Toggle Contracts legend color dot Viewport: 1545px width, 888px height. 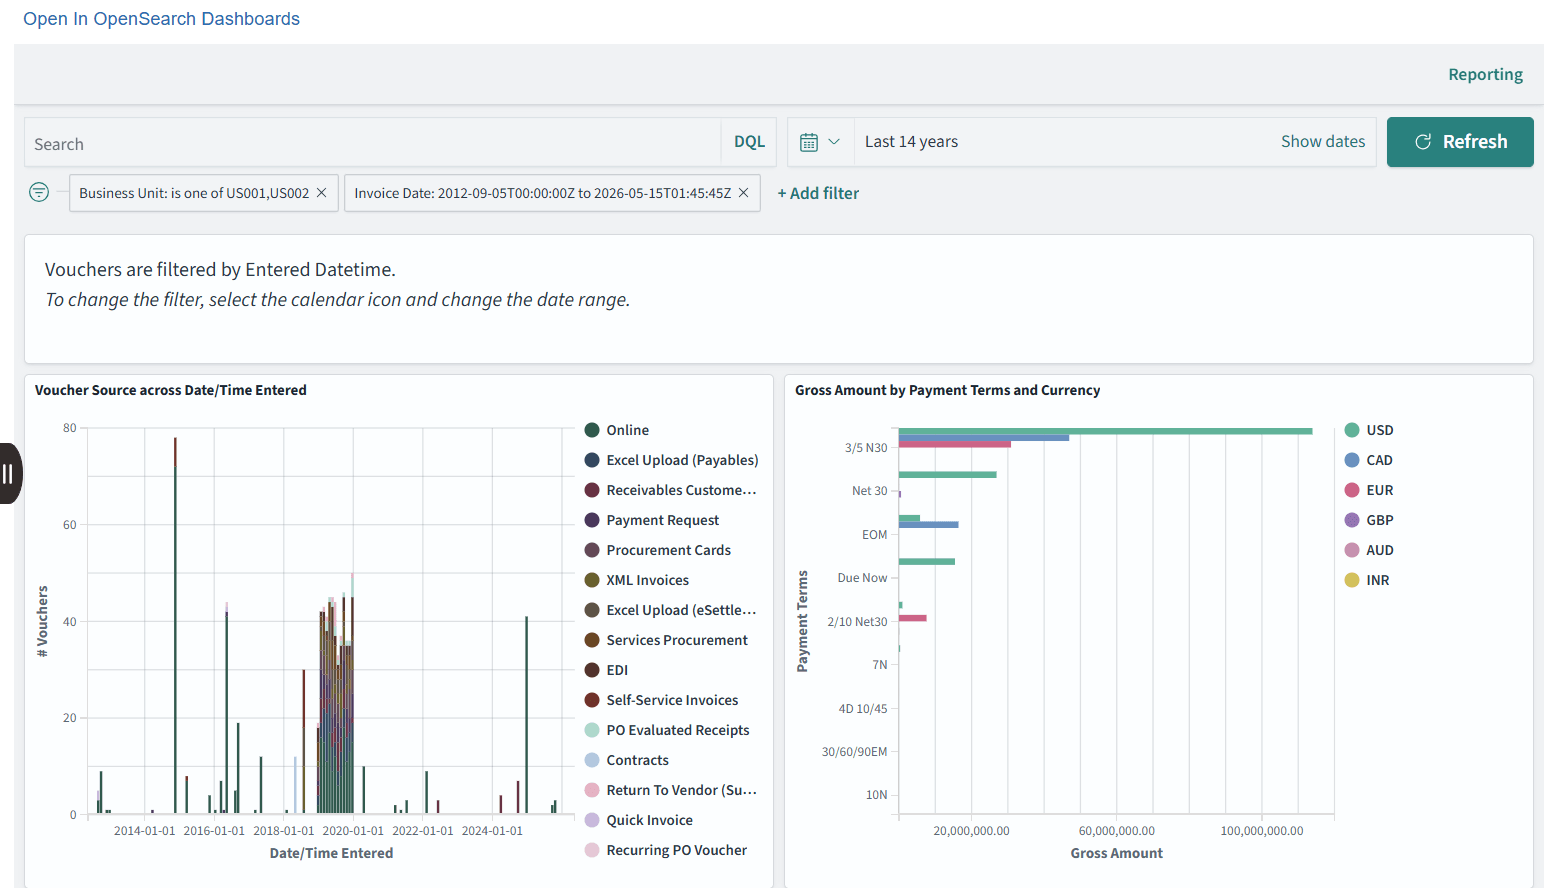[x=592, y=760]
